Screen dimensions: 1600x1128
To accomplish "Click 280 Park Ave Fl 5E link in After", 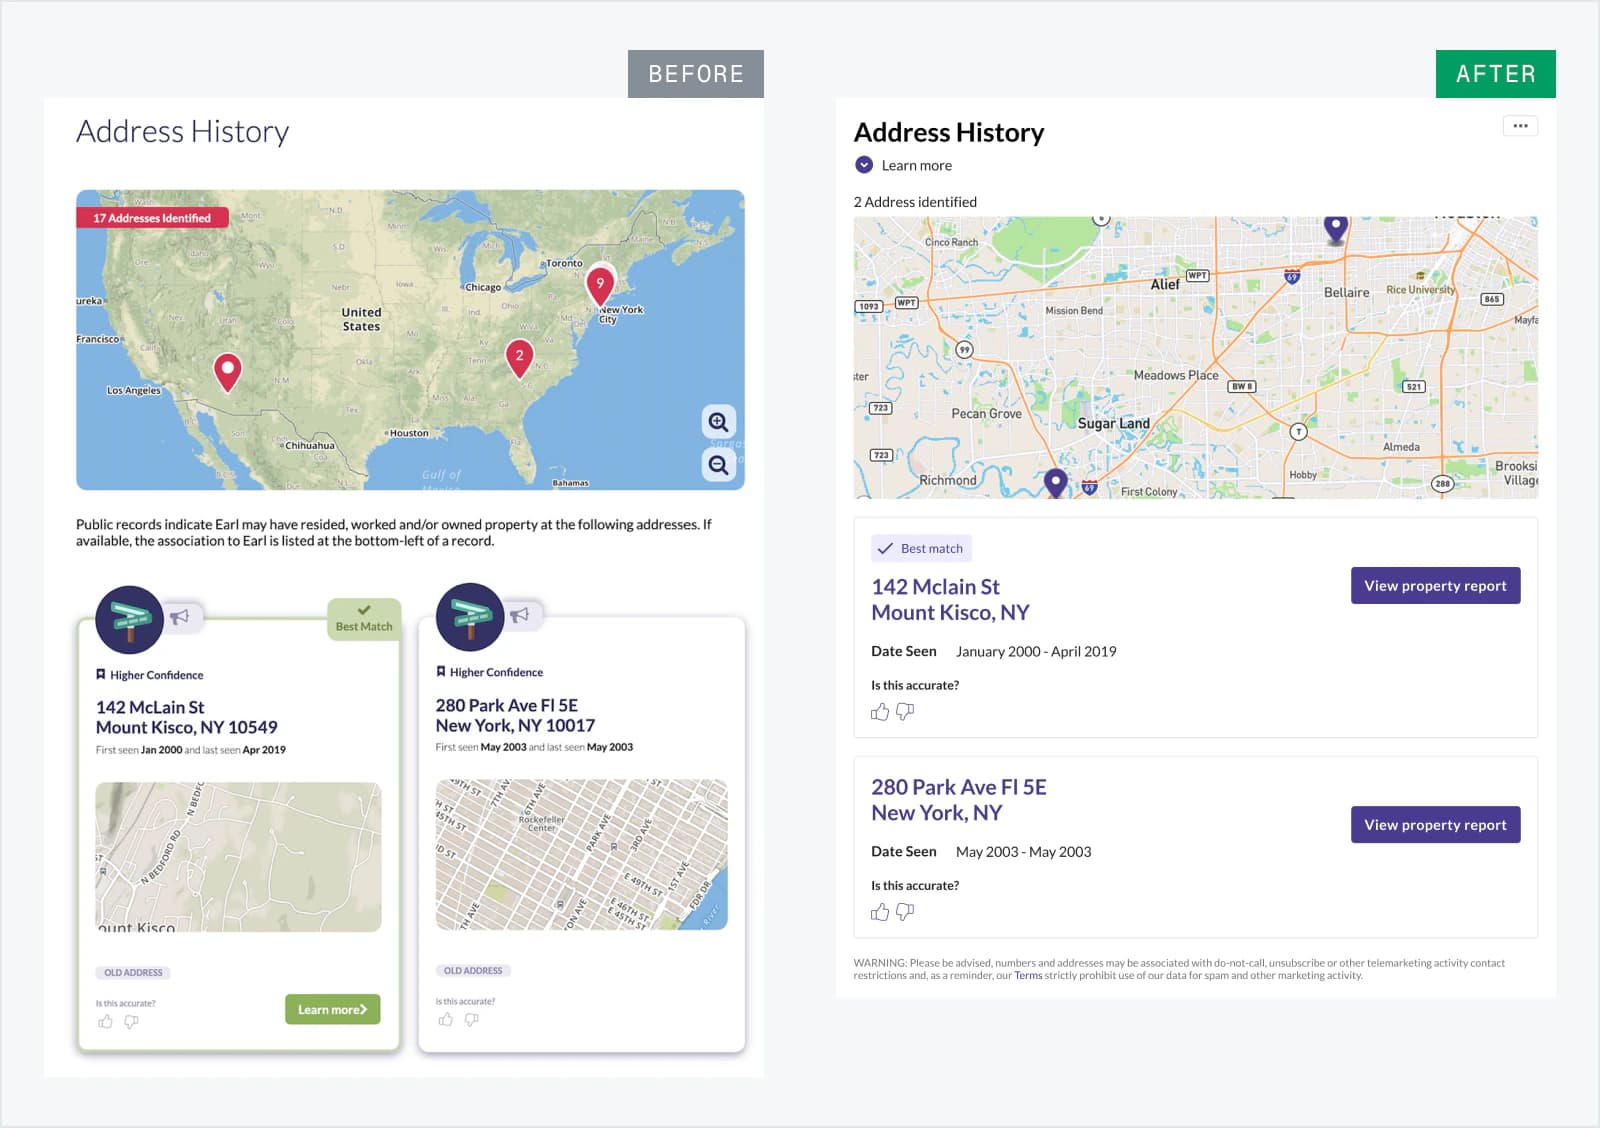I will coord(959,799).
